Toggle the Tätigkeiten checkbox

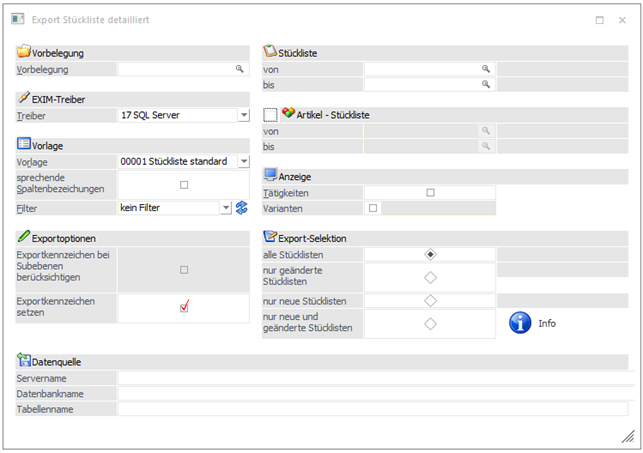tap(430, 192)
